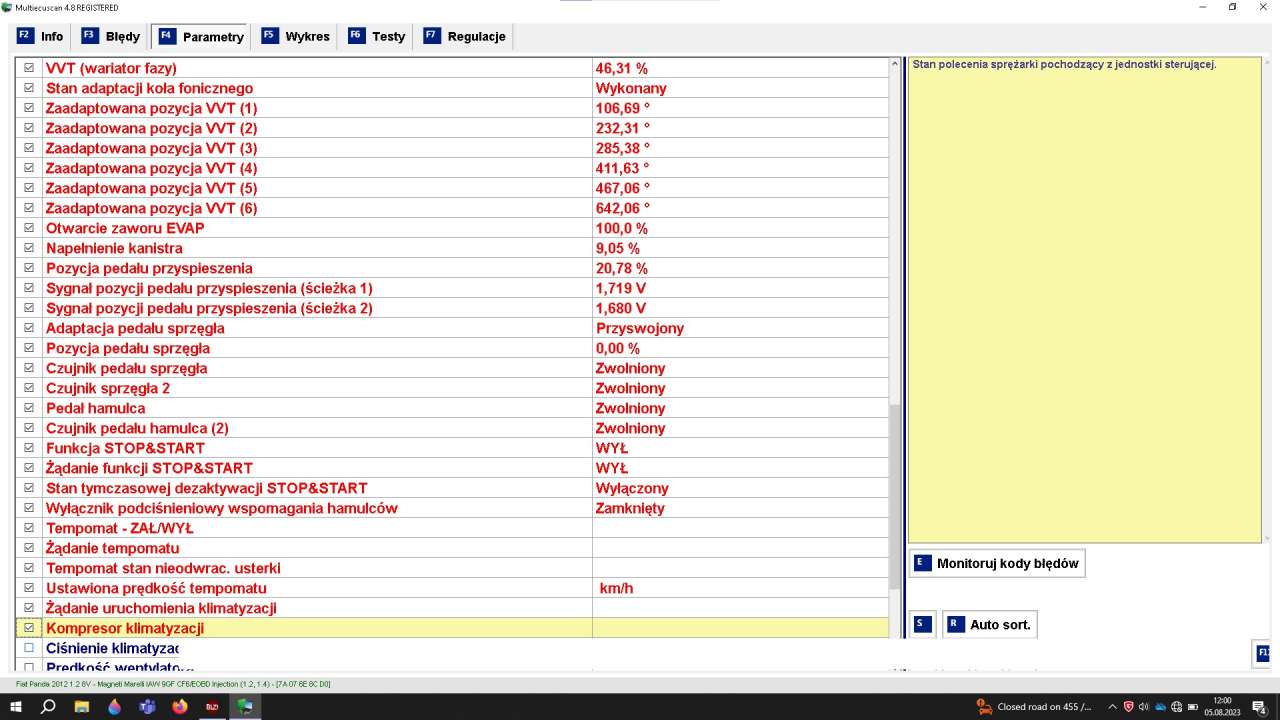Viewport: 1280px width, 720px height.
Task: Click the Closed road traffic news widget
Action: pos(1034,707)
